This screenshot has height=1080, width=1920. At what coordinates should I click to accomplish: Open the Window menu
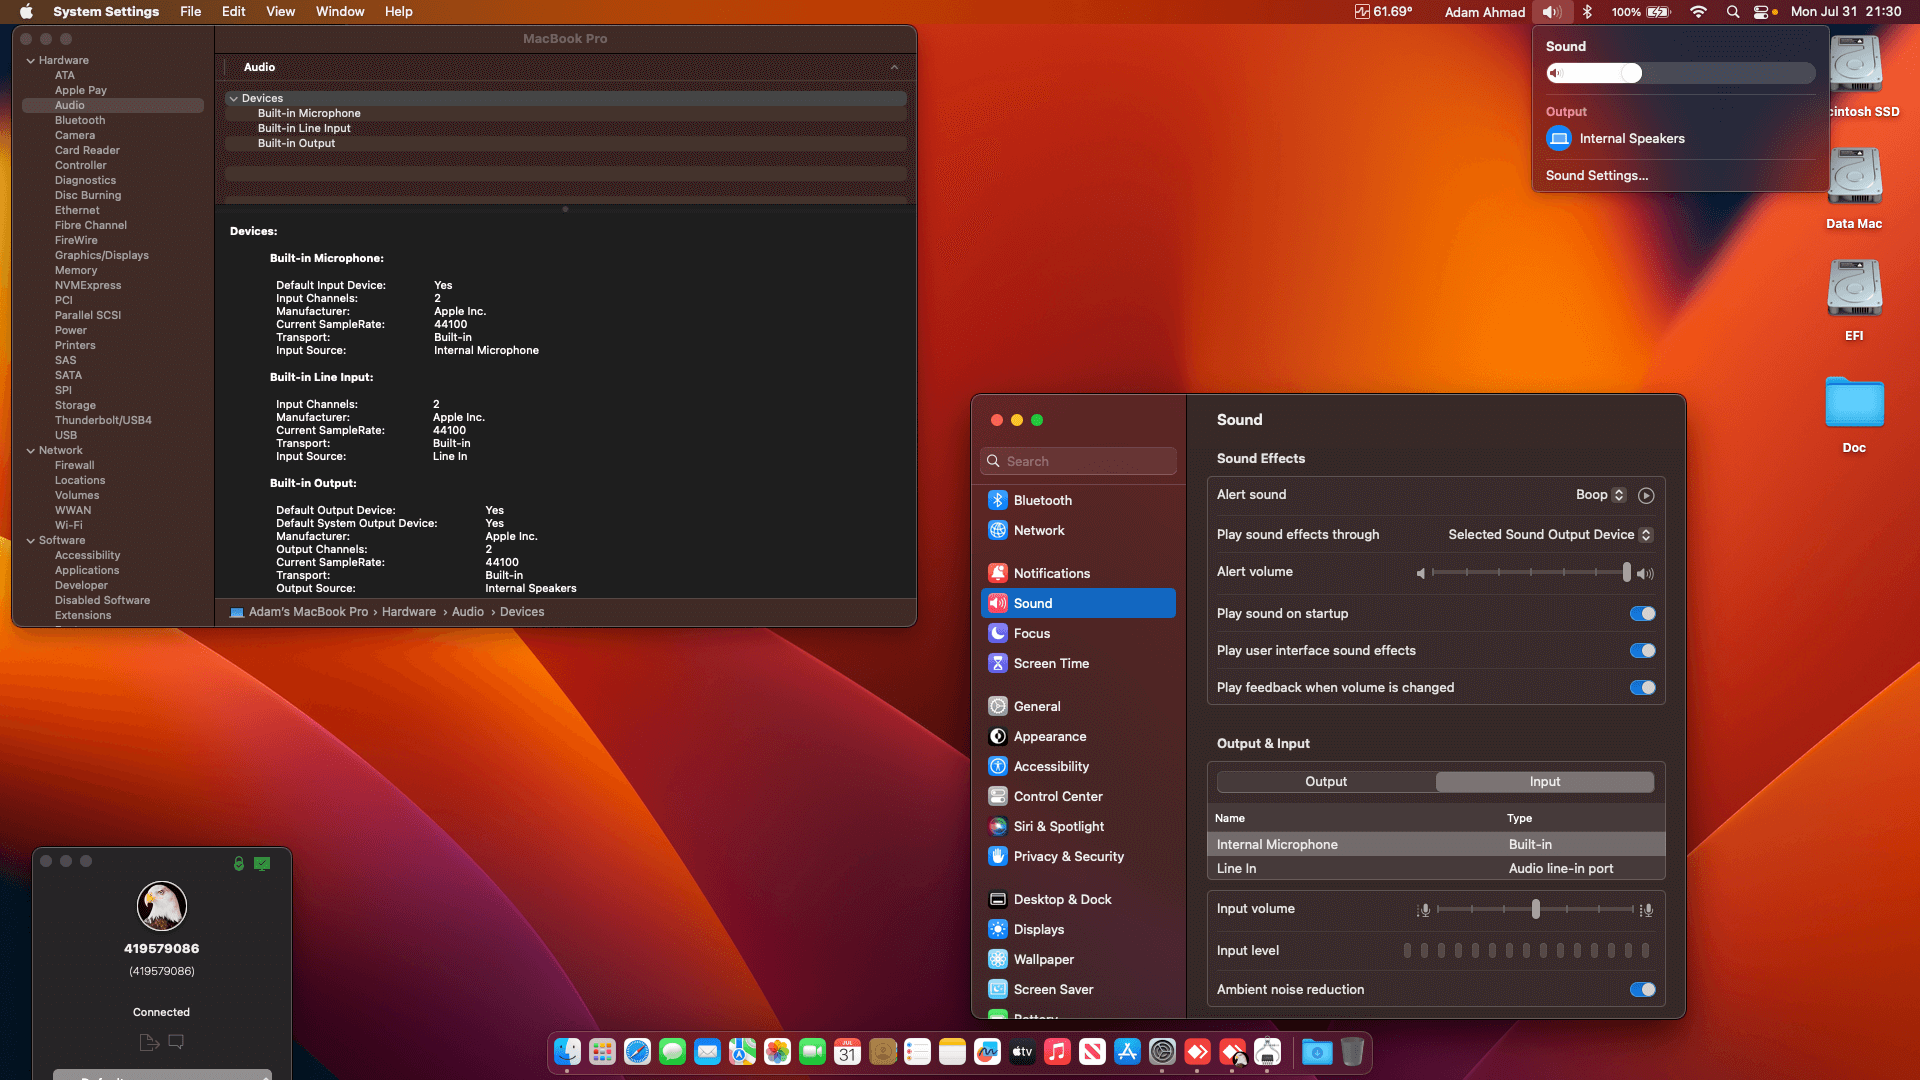(x=340, y=12)
